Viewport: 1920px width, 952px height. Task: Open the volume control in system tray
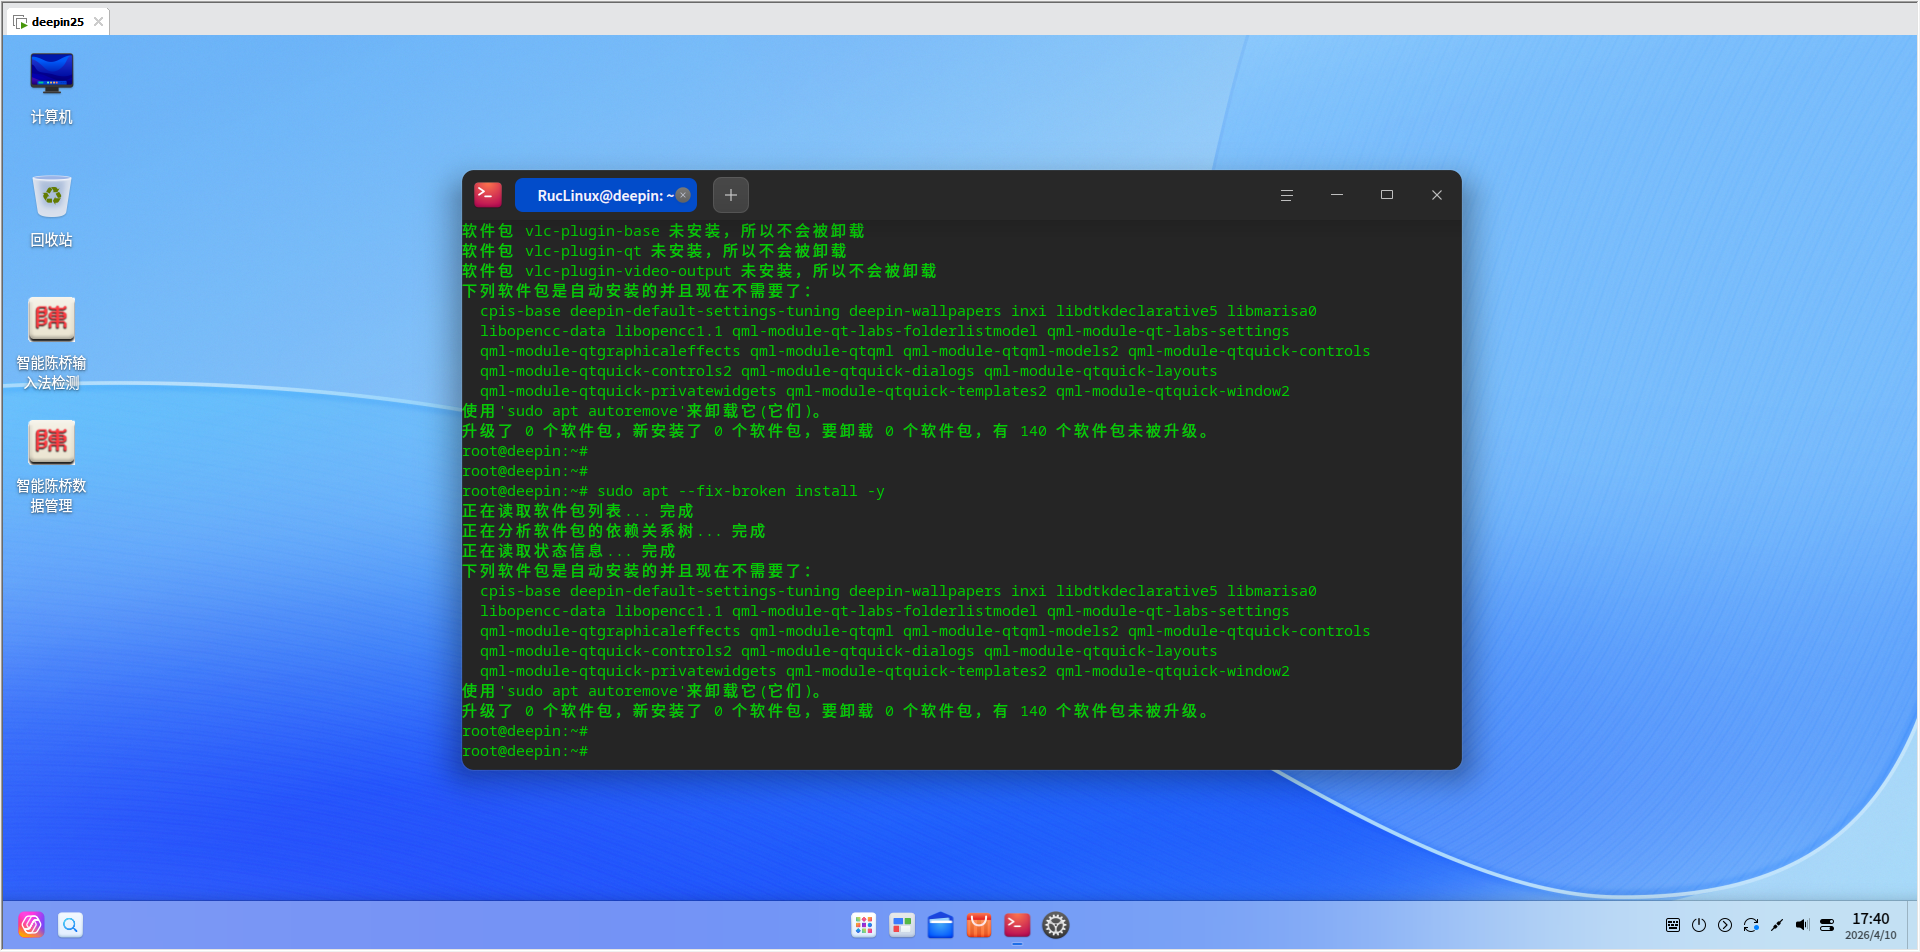(1802, 925)
